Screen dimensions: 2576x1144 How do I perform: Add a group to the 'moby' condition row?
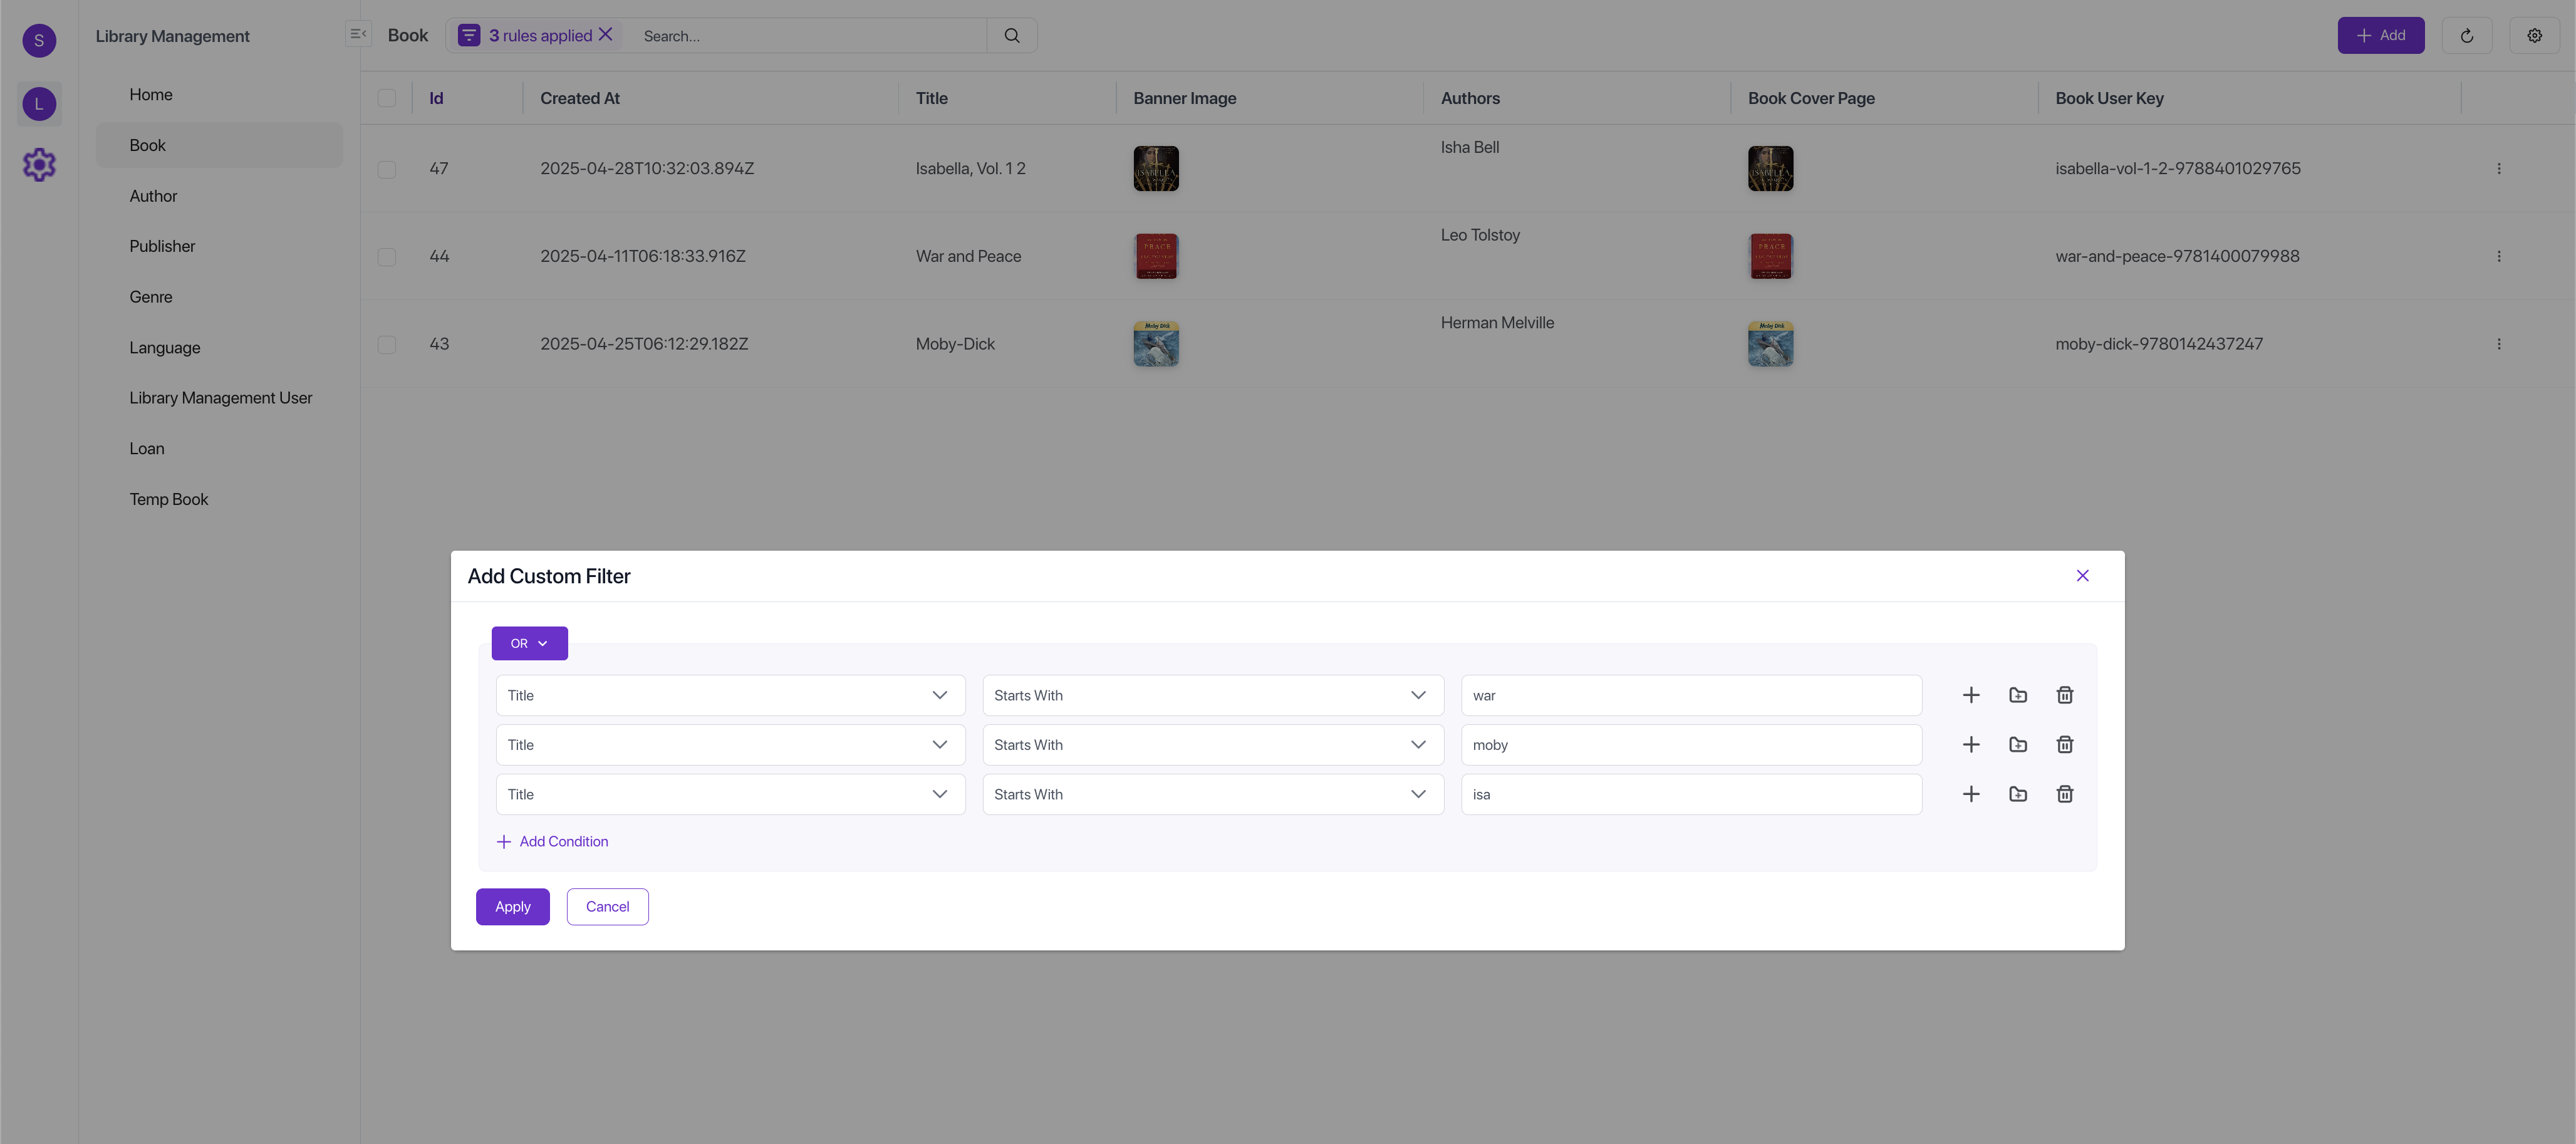coord(2017,745)
